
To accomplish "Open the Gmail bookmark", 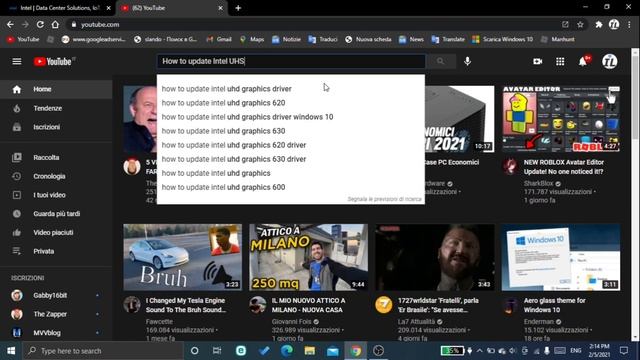I will 219,39.
